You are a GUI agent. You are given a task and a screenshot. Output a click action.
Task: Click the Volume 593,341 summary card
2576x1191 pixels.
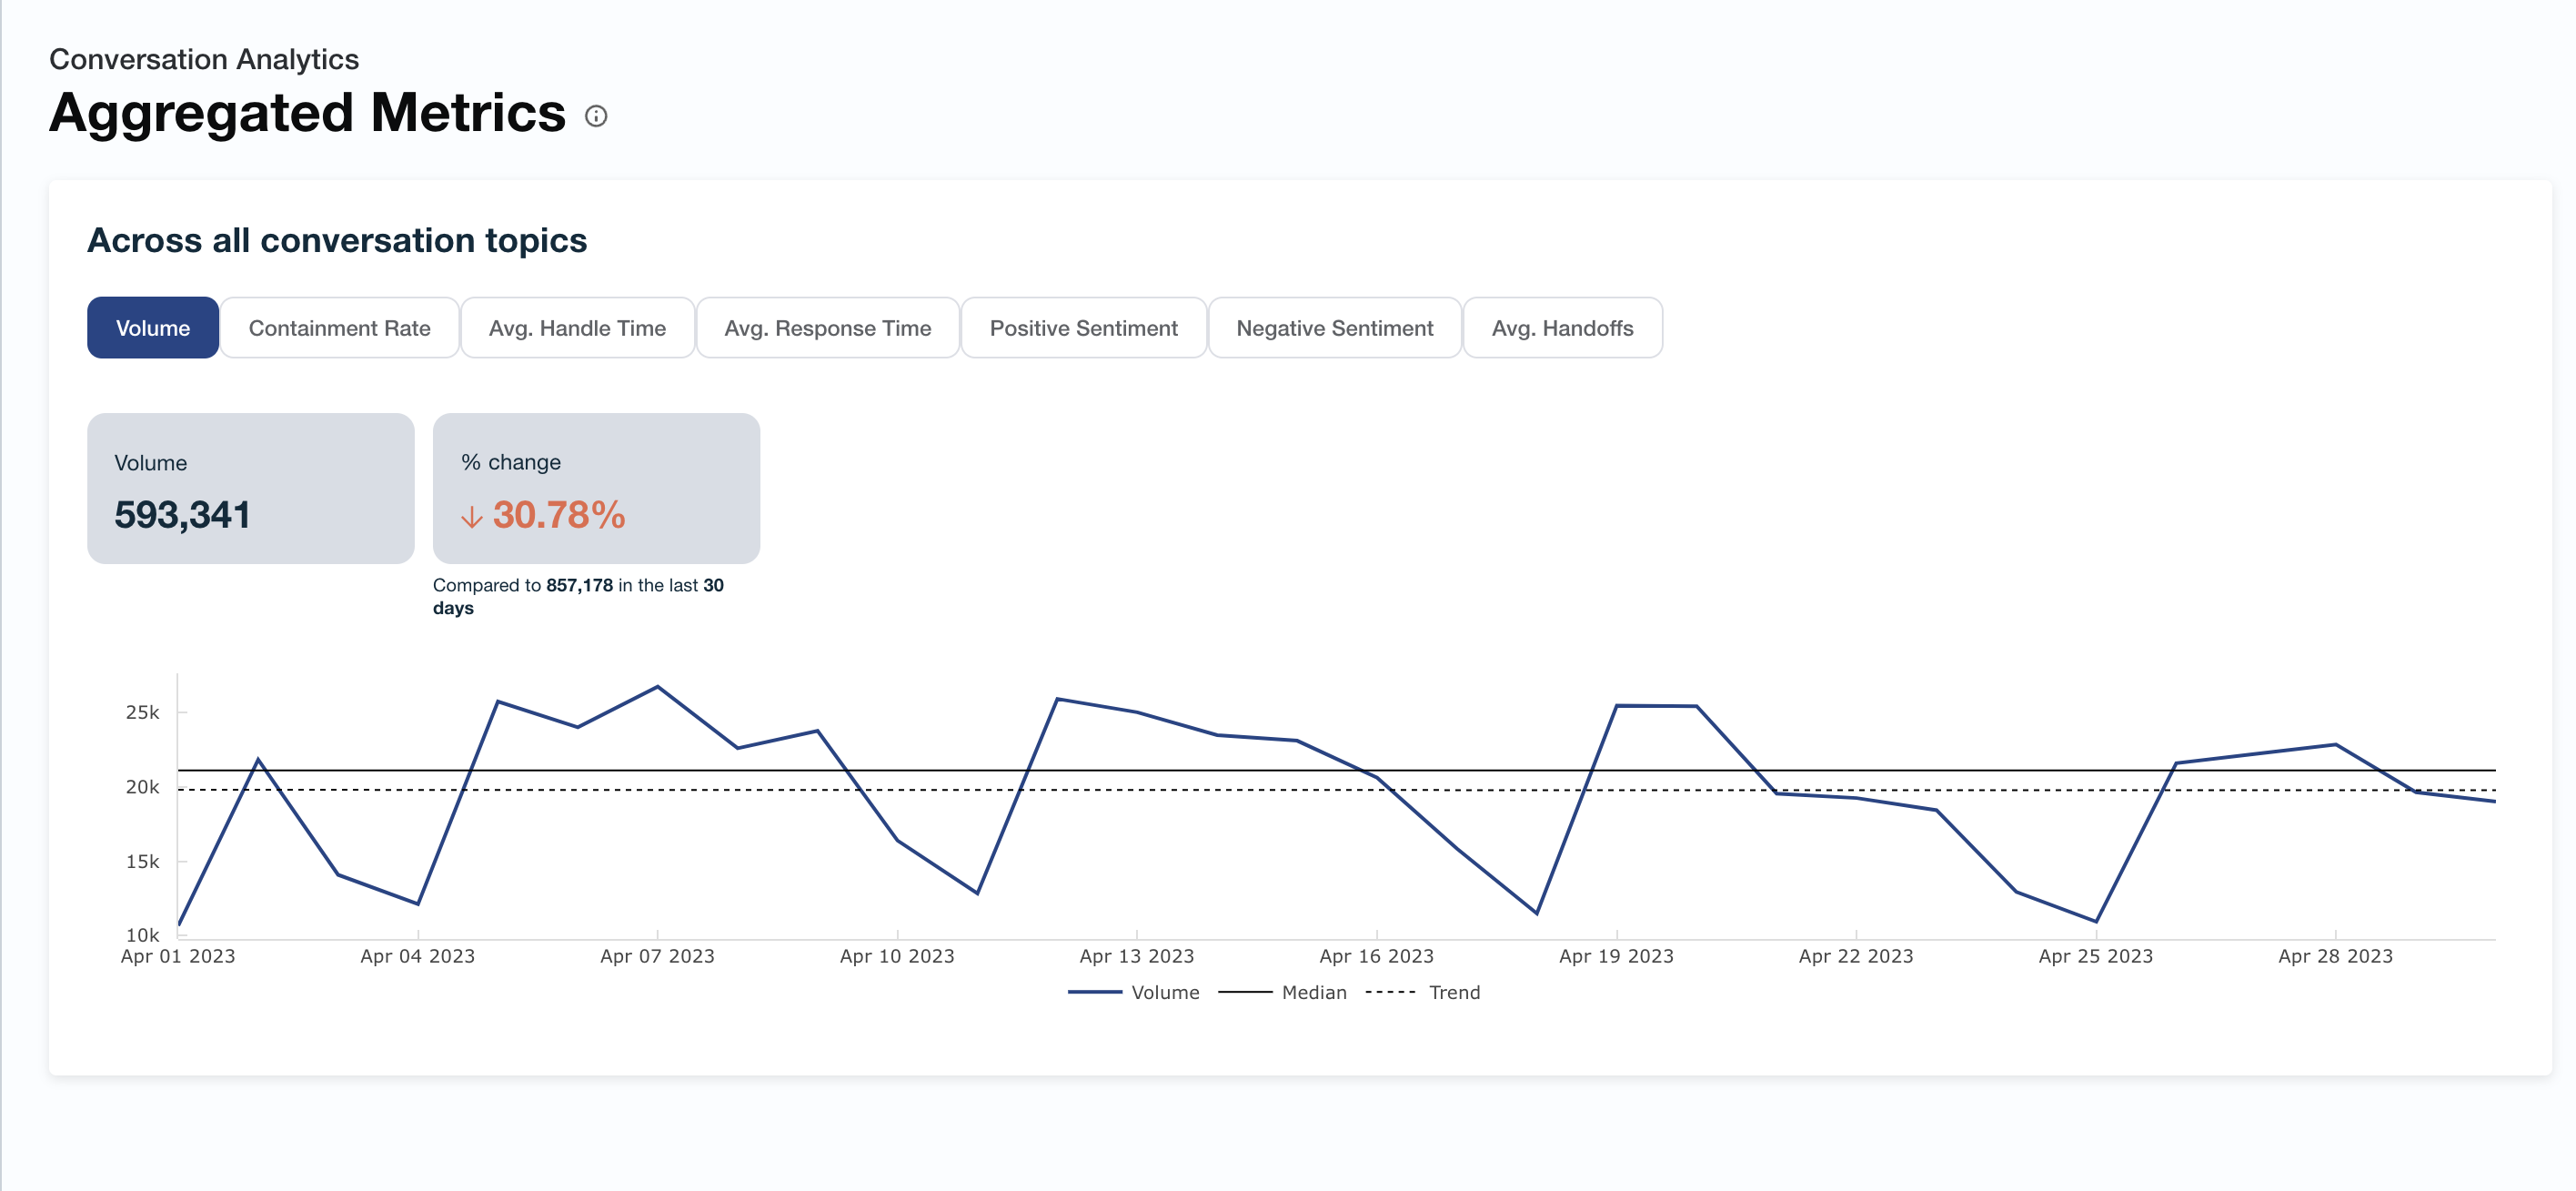pos(250,488)
